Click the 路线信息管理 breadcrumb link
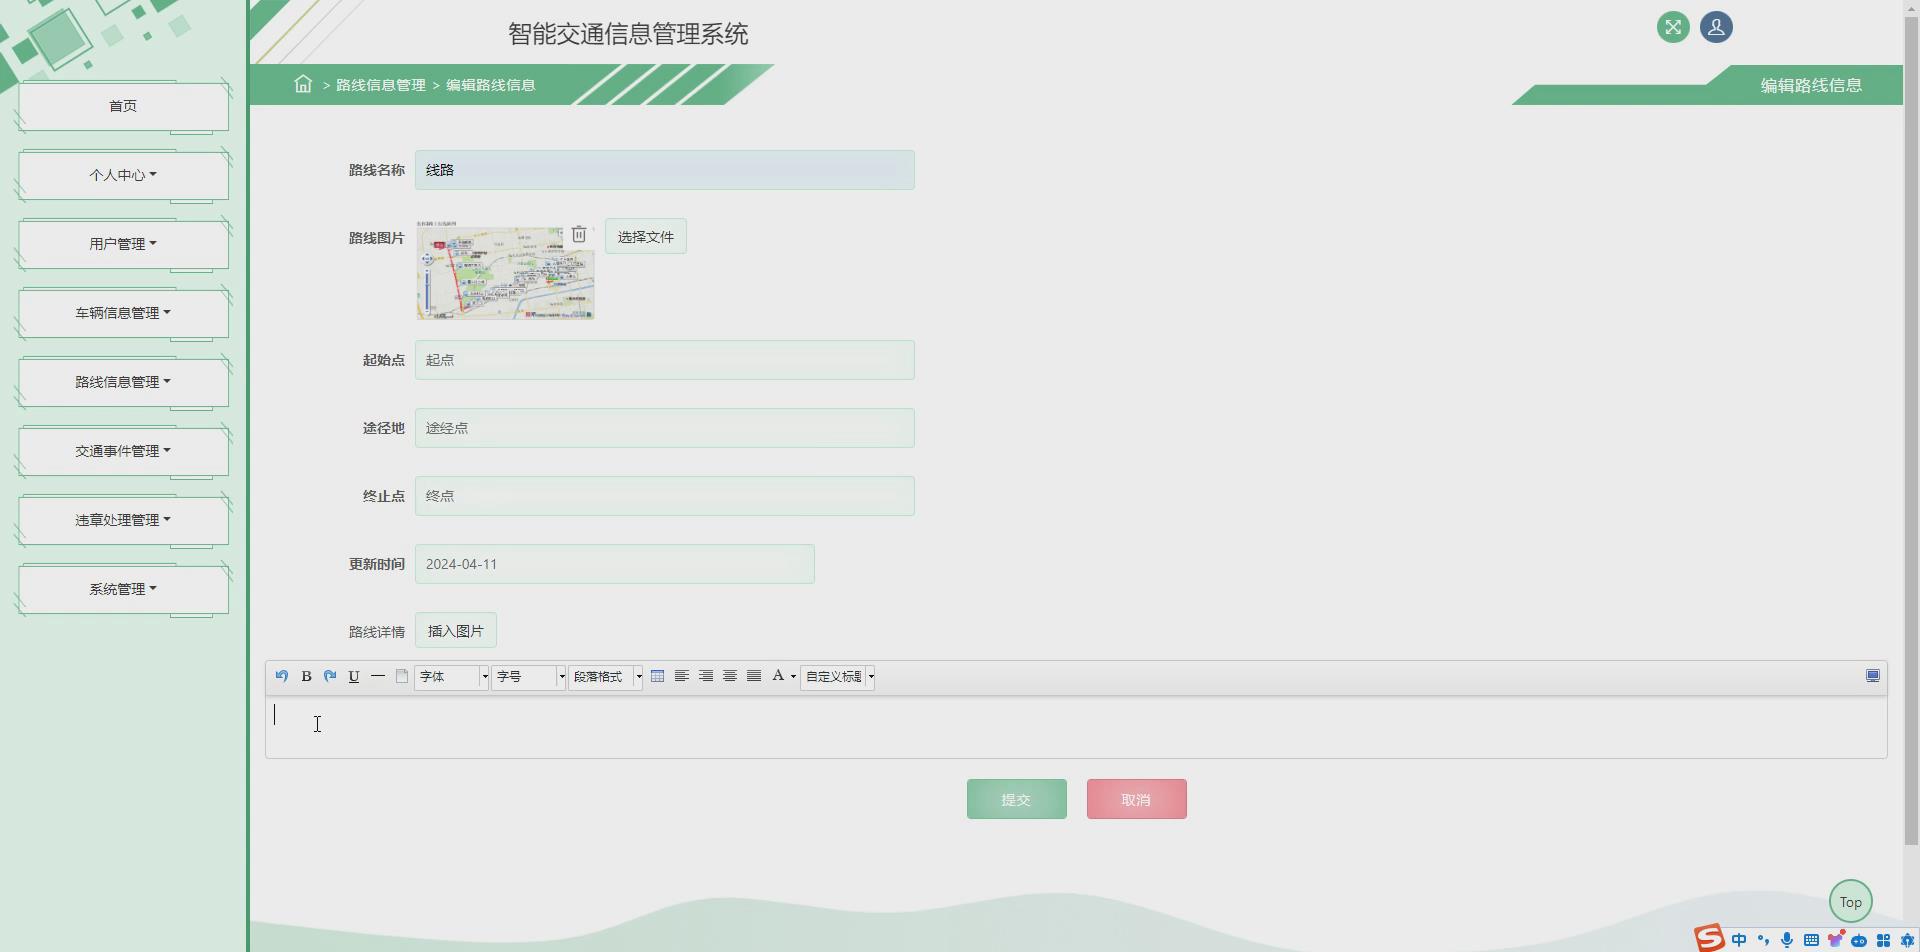 pyautogui.click(x=381, y=85)
